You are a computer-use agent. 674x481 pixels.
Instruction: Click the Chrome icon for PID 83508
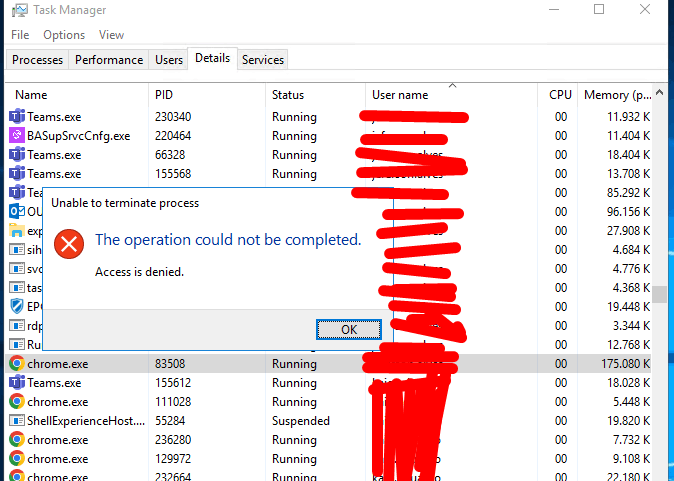tap(17, 364)
